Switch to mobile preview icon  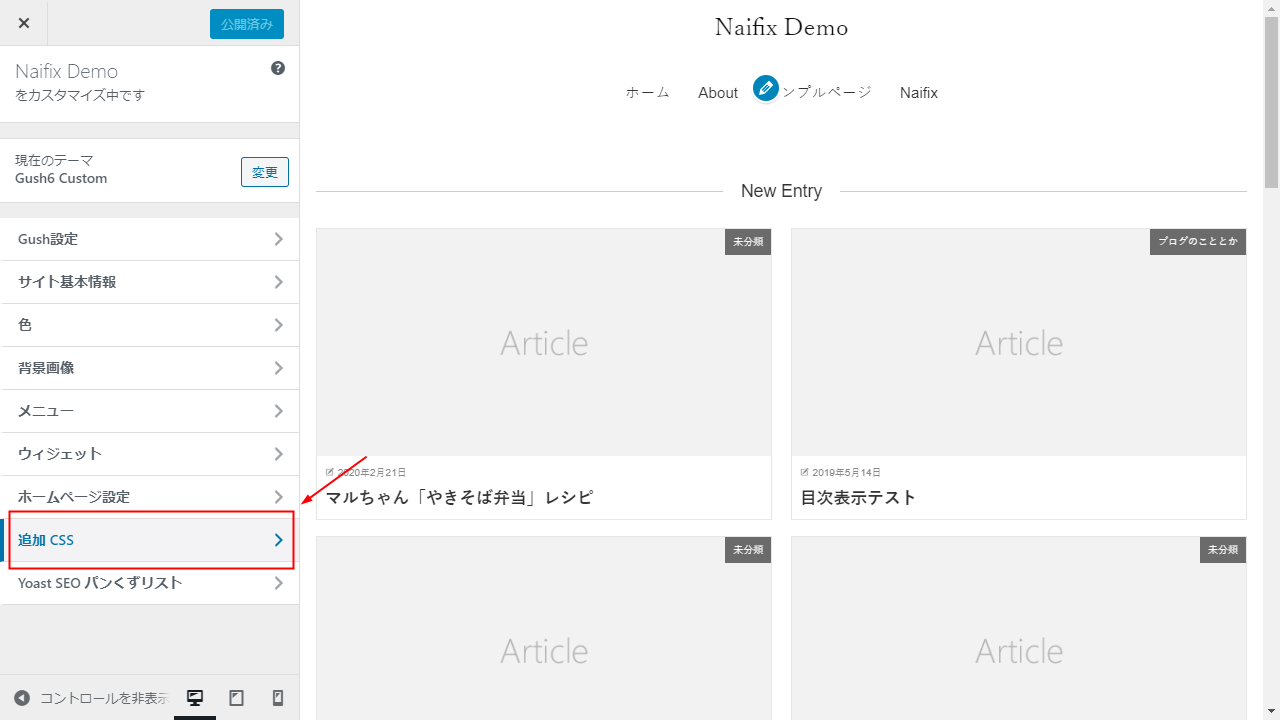coord(278,698)
